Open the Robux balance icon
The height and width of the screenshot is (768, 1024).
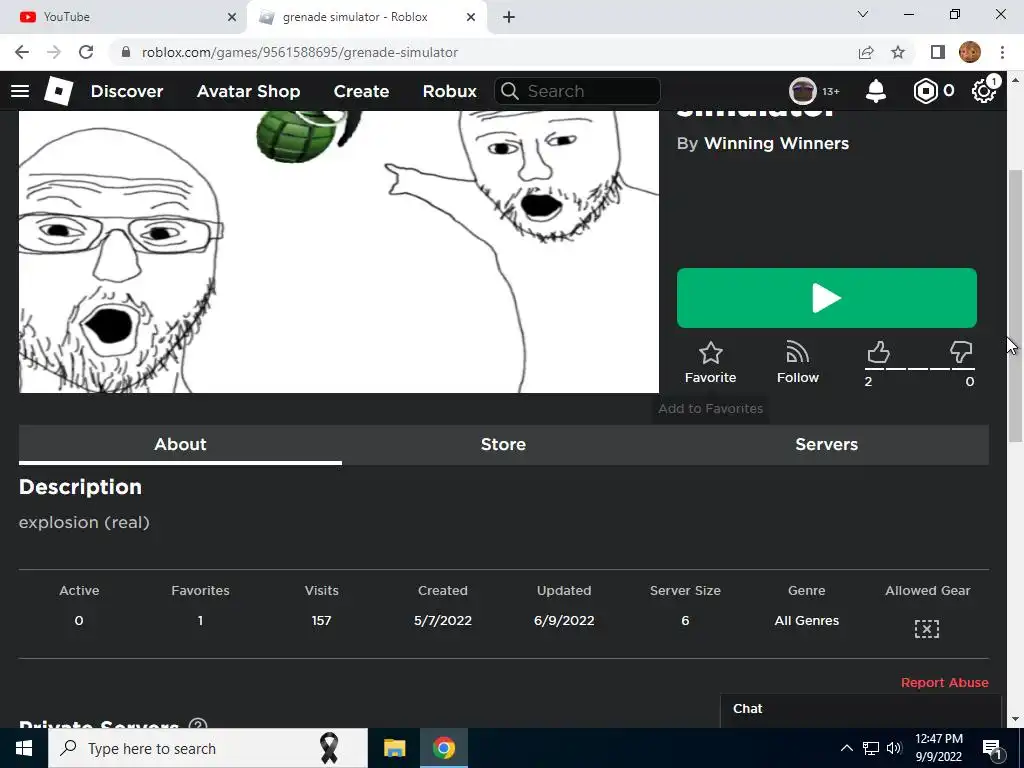point(925,91)
